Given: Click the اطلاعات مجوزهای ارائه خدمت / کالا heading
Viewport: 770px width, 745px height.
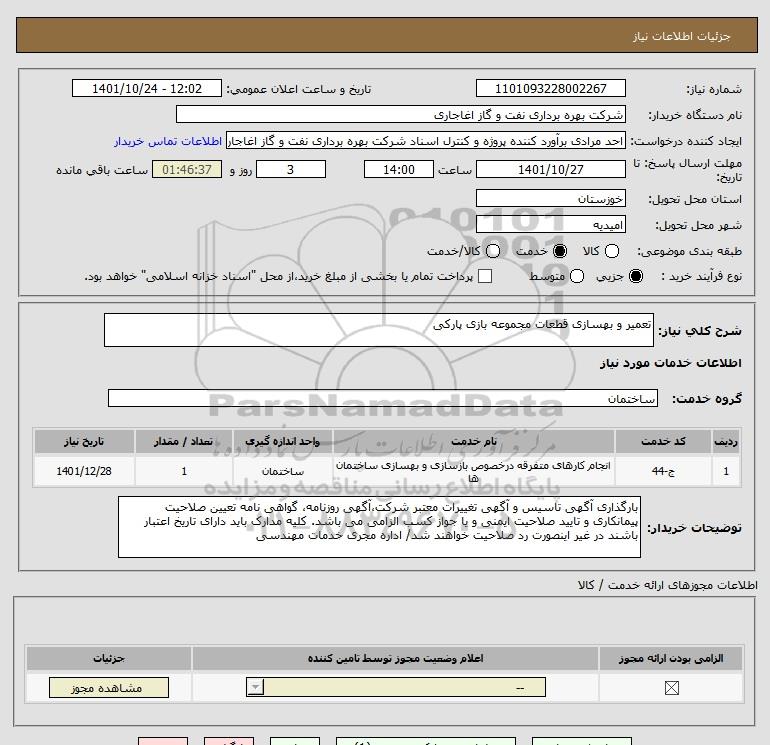Looking at the screenshot, I should [x=668, y=585].
